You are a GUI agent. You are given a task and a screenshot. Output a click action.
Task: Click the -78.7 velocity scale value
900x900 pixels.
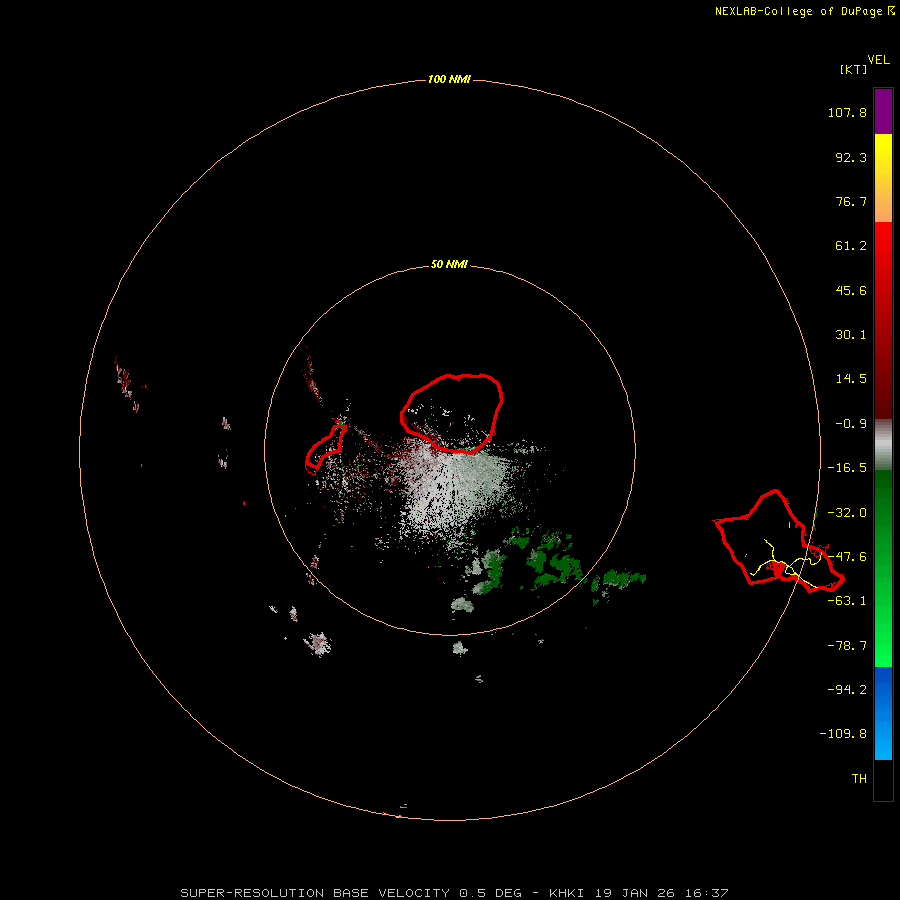click(x=847, y=646)
